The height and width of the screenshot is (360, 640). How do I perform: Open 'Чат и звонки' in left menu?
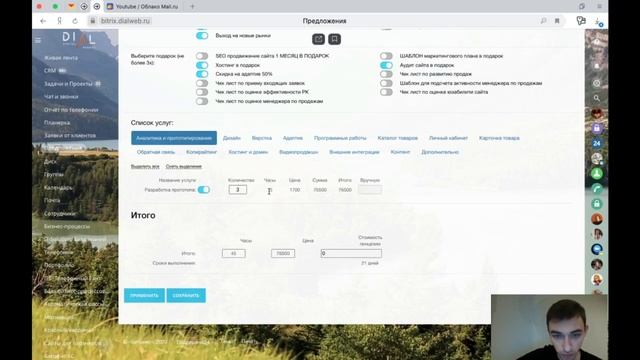(61, 97)
